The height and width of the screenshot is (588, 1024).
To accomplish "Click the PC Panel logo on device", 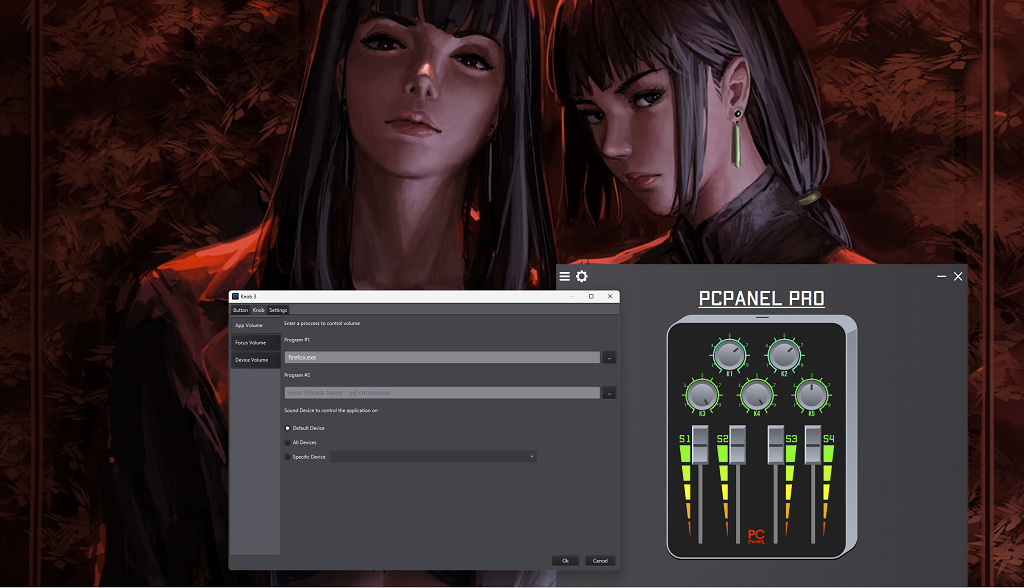I will click(757, 536).
